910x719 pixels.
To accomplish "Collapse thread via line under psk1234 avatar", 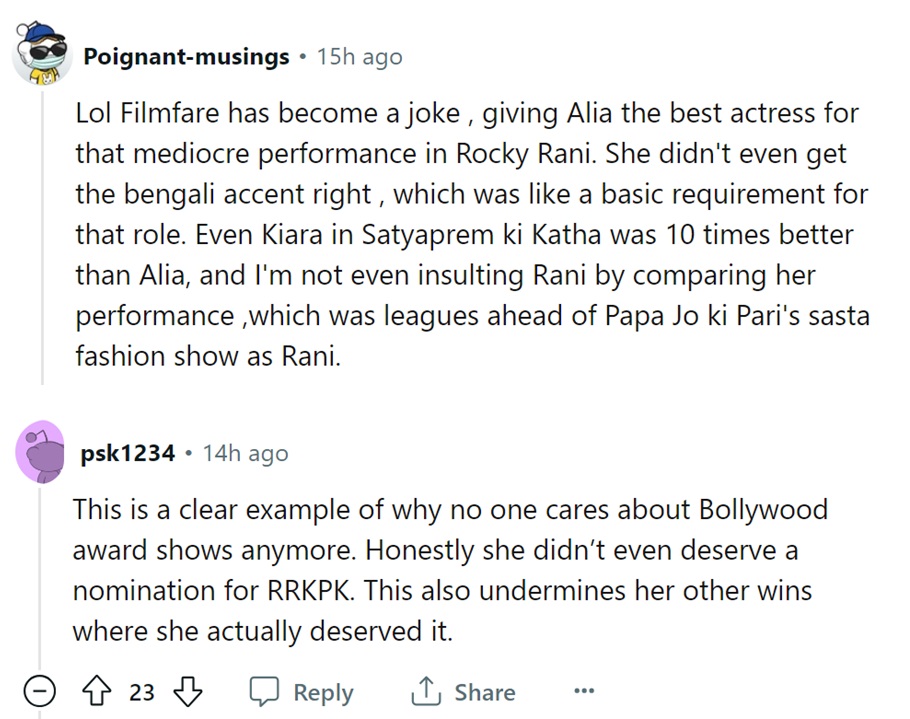I will coord(41,580).
